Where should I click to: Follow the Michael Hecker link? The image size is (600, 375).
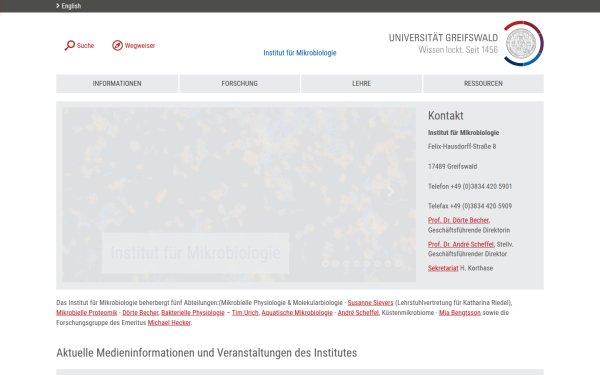(x=169, y=323)
